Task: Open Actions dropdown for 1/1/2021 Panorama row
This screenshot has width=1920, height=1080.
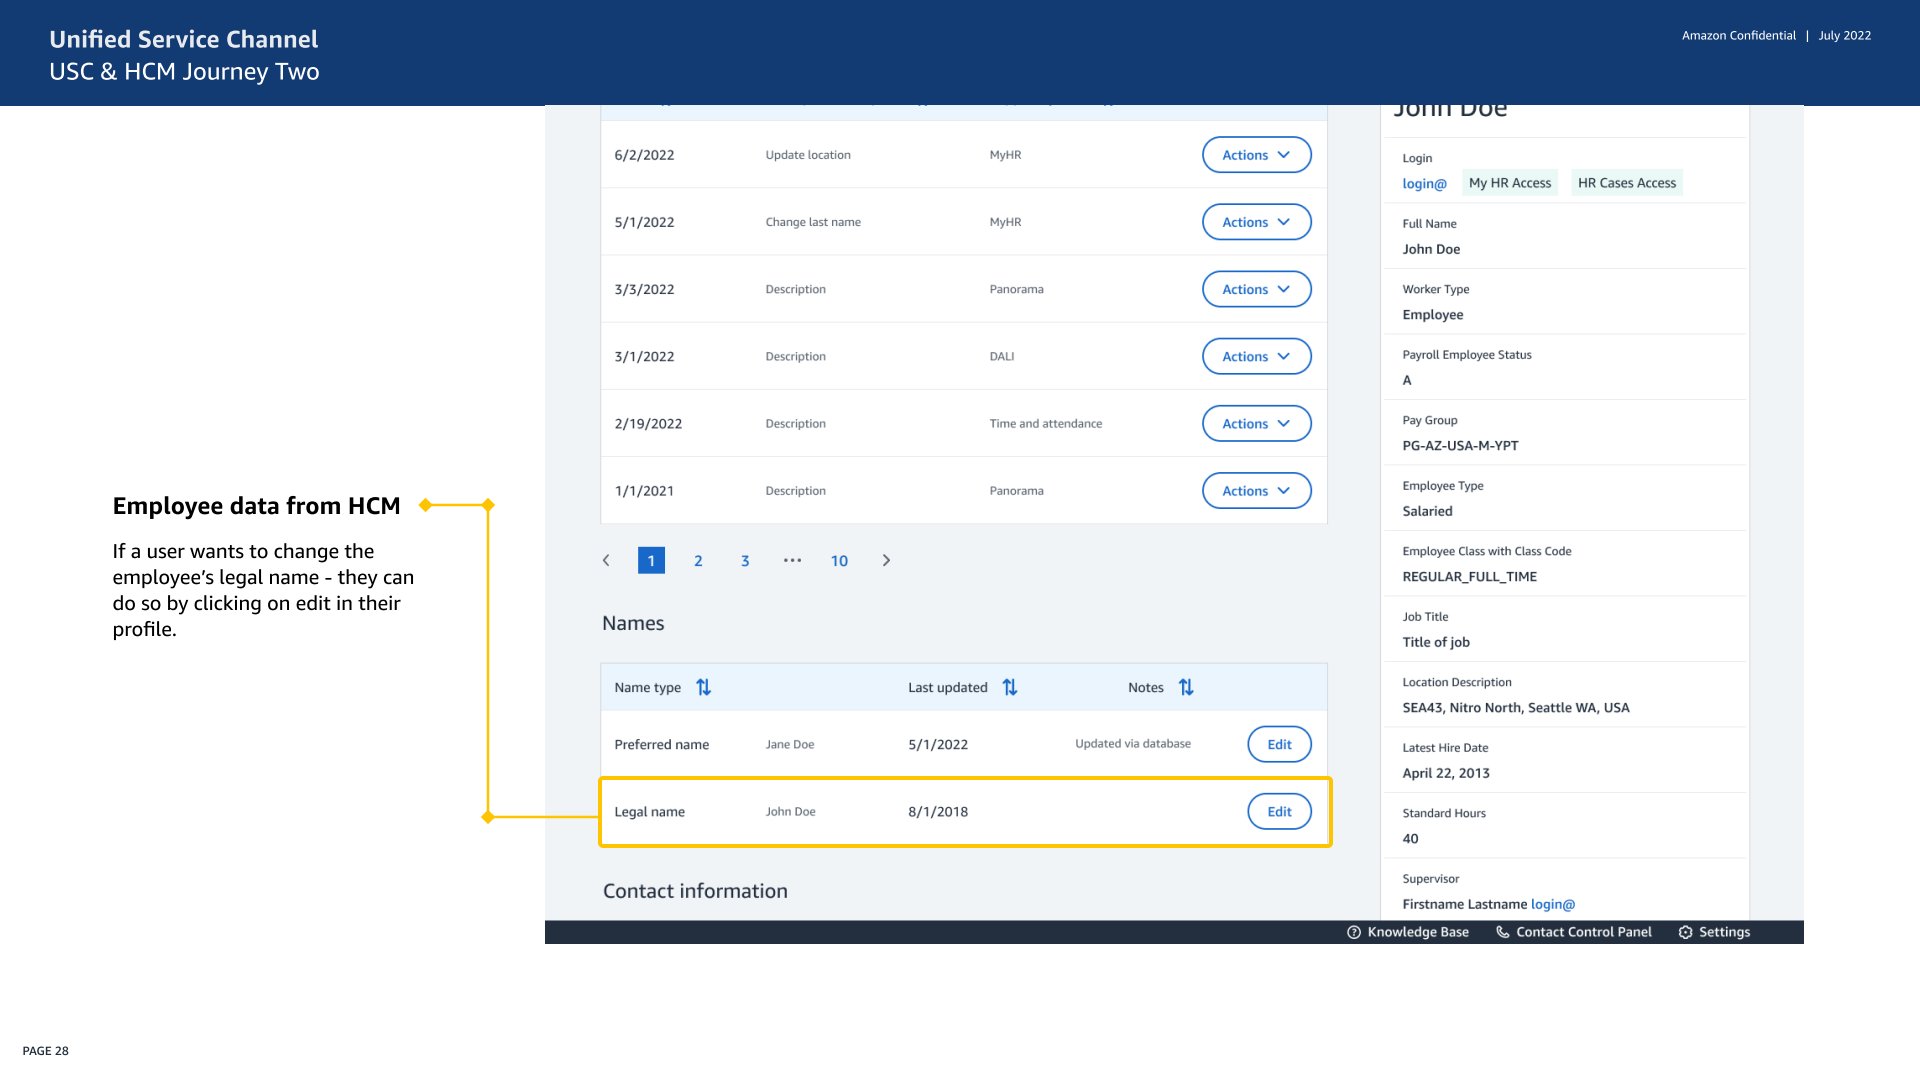Action: [1256, 491]
